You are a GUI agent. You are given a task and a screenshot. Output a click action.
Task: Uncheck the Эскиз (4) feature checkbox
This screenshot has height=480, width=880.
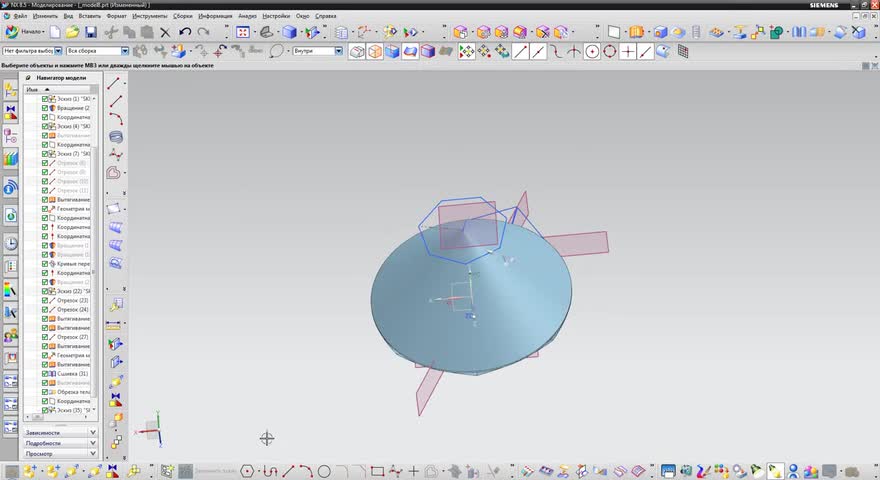(x=45, y=126)
